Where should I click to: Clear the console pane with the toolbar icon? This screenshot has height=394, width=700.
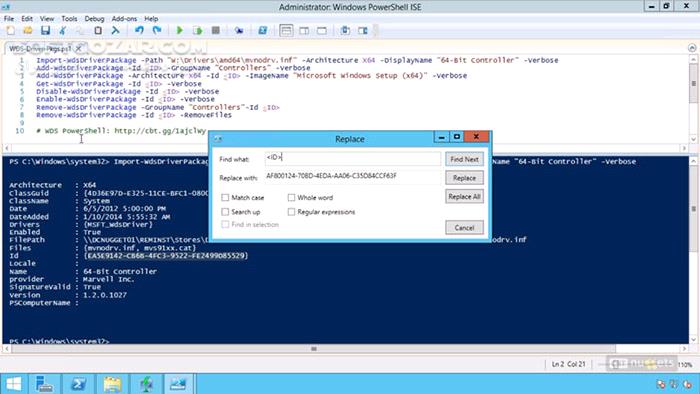[115, 30]
